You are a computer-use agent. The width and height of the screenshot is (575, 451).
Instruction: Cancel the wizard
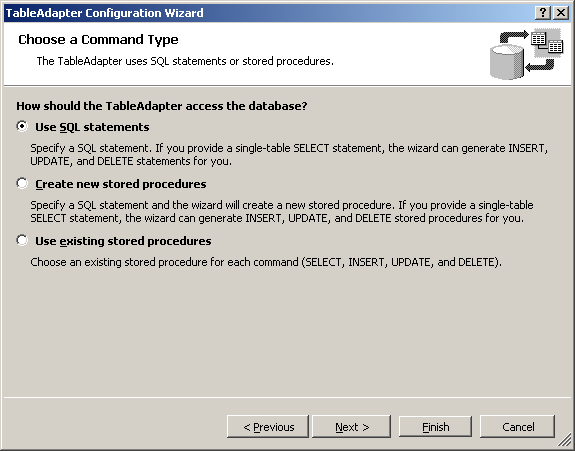(517, 426)
